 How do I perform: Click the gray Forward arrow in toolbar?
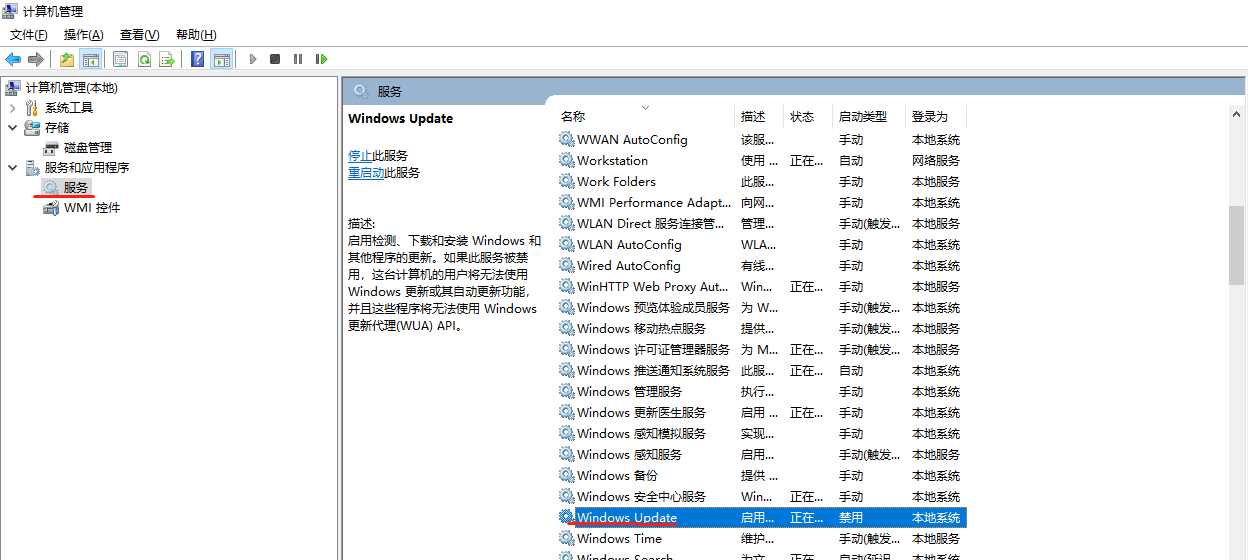(x=36, y=59)
